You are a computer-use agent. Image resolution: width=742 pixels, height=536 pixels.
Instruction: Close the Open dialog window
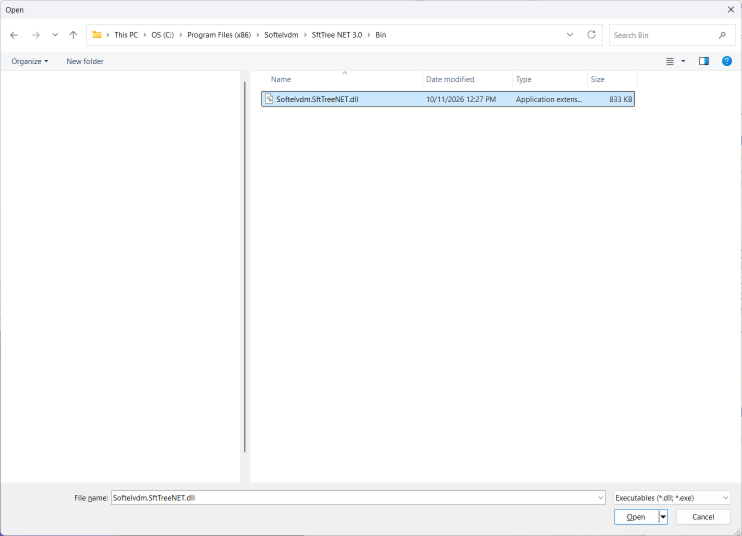click(731, 9)
